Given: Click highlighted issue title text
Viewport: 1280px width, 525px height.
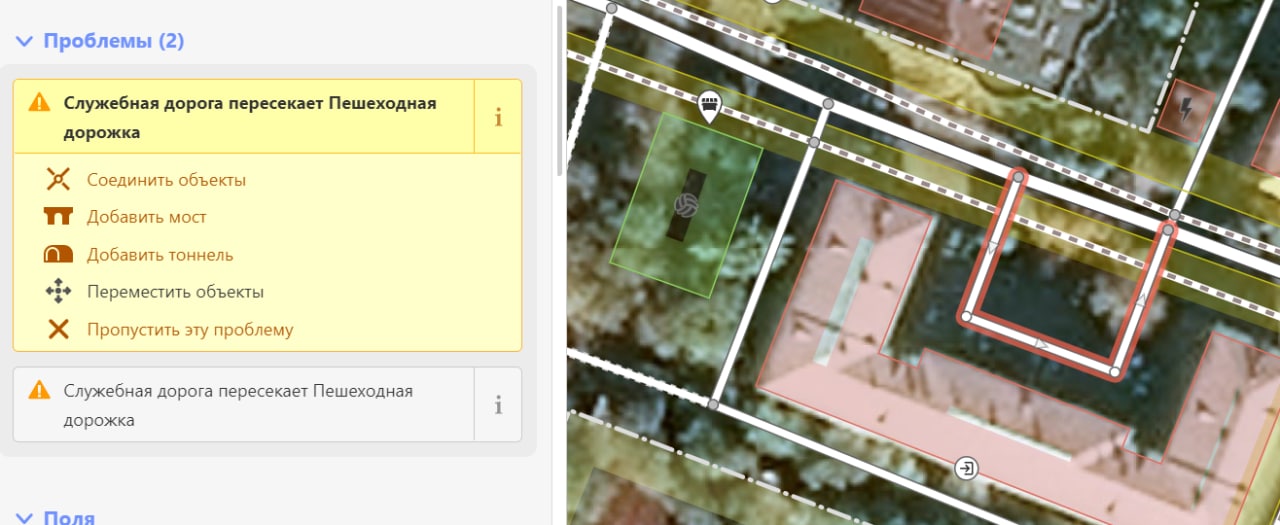Looking at the screenshot, I should (x=250, y=117).
